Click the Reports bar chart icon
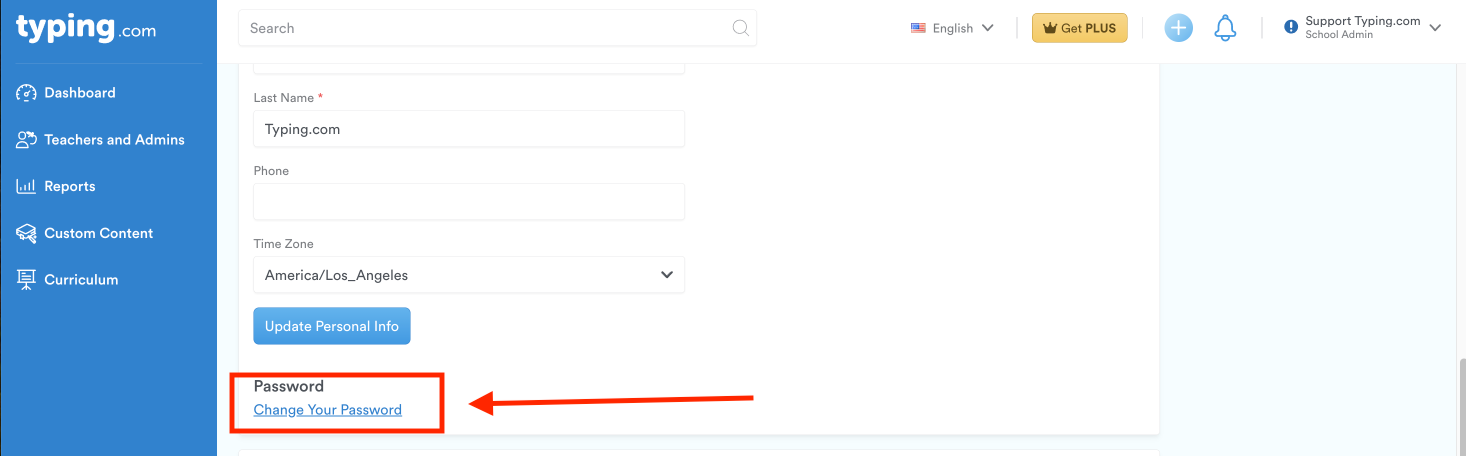The image size is (1466, 456). coord(27,187)
